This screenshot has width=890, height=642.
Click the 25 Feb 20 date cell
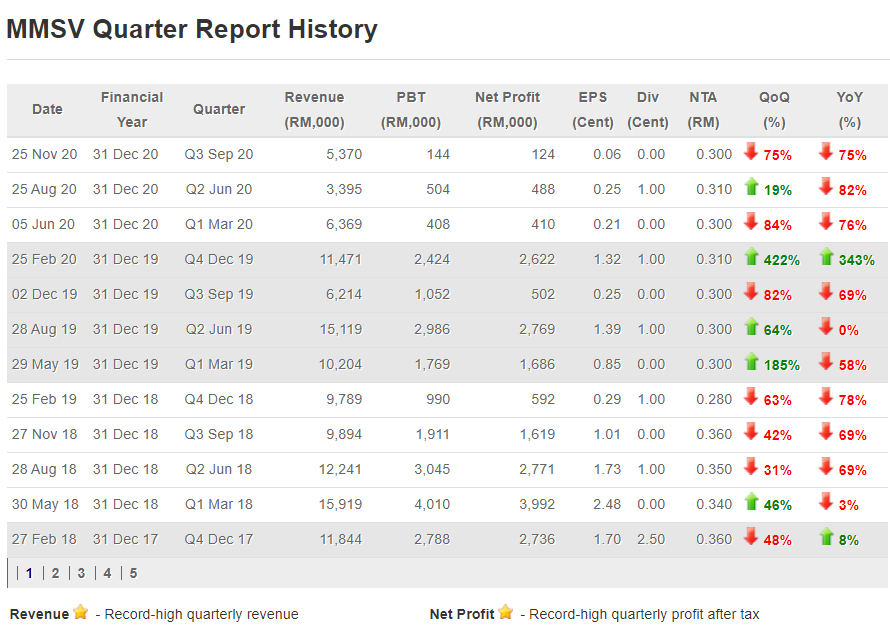(x=44, y=259)
